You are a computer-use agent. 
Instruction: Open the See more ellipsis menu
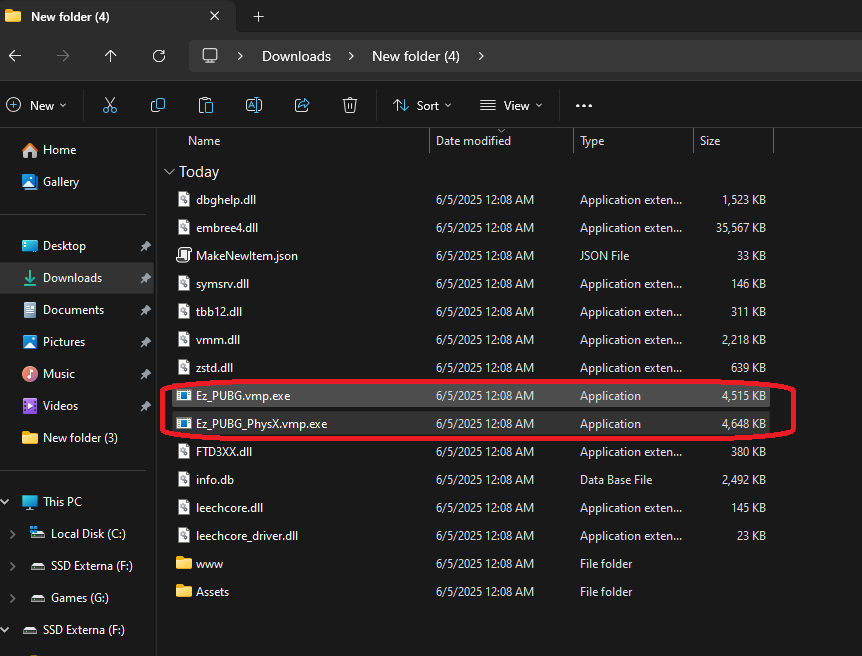(x=584, y=105)
